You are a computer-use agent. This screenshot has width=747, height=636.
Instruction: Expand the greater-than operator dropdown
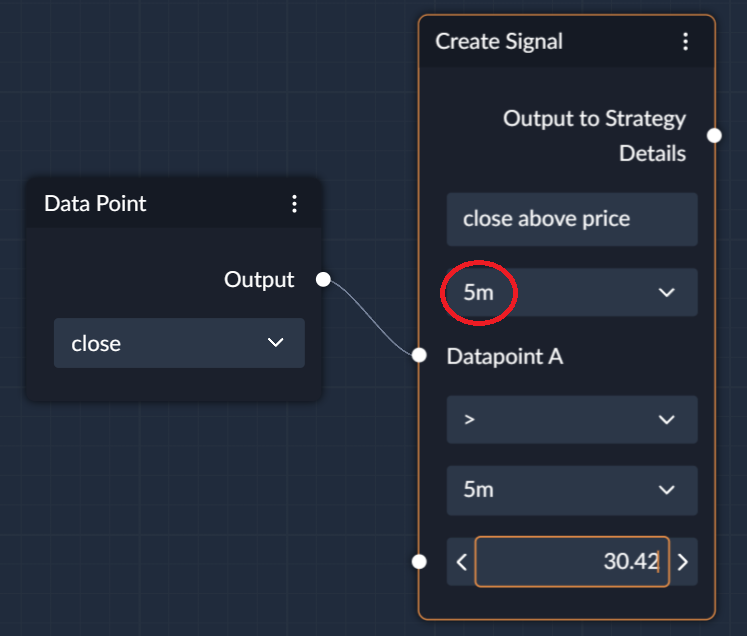[x=572, y=419]
